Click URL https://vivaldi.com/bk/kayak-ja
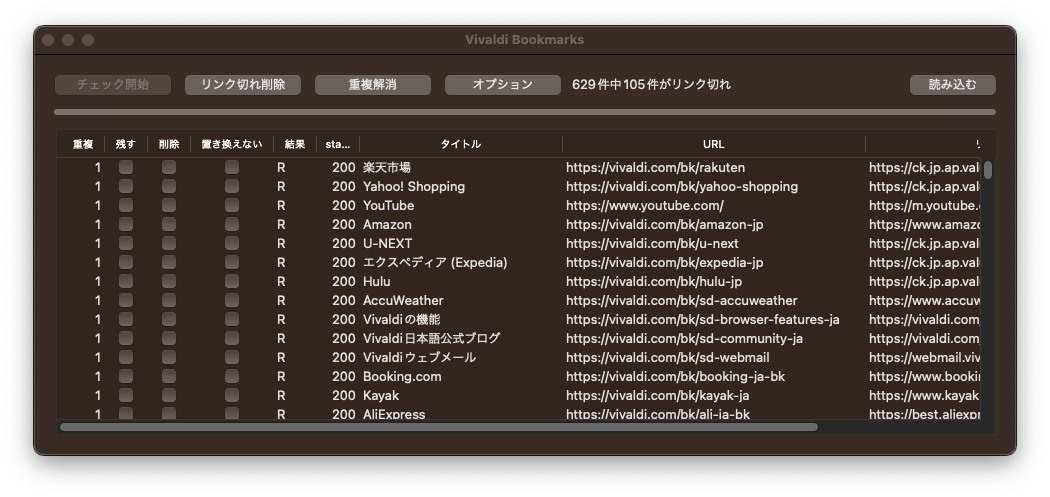This screenshot has height=497, width=1050. pos(657,396)
